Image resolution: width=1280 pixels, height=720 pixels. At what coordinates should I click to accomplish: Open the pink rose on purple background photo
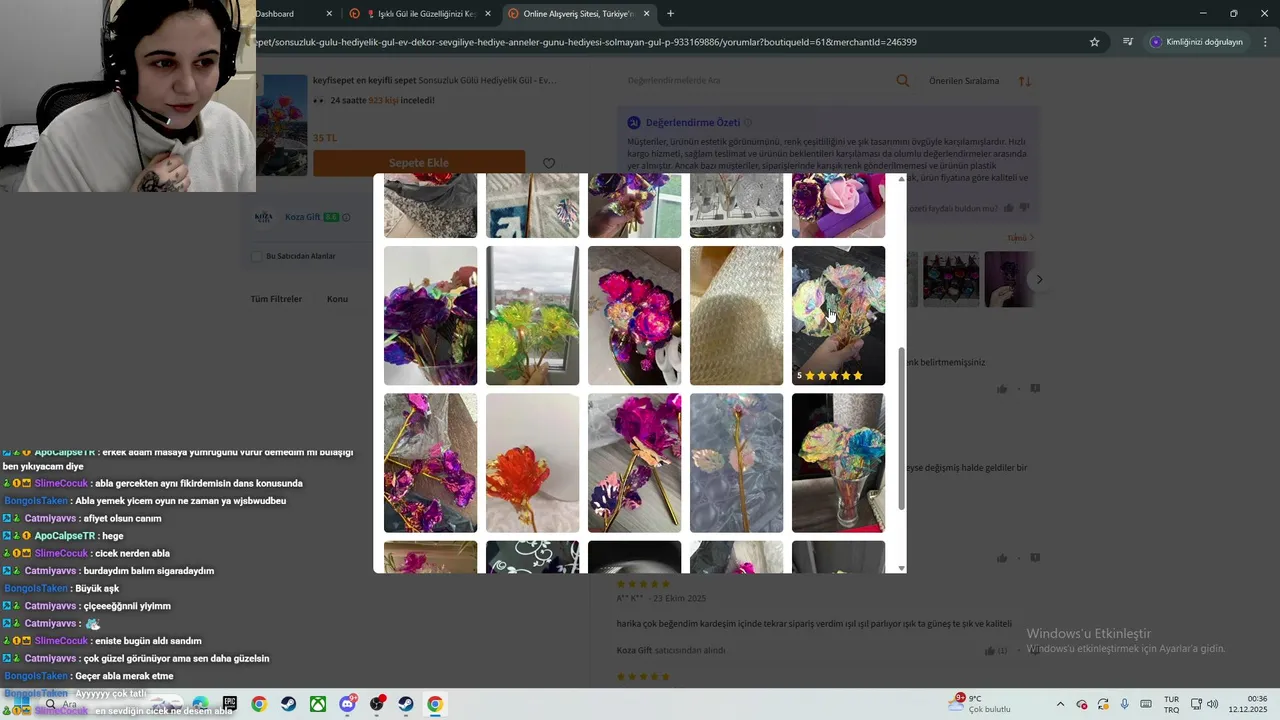838,205
